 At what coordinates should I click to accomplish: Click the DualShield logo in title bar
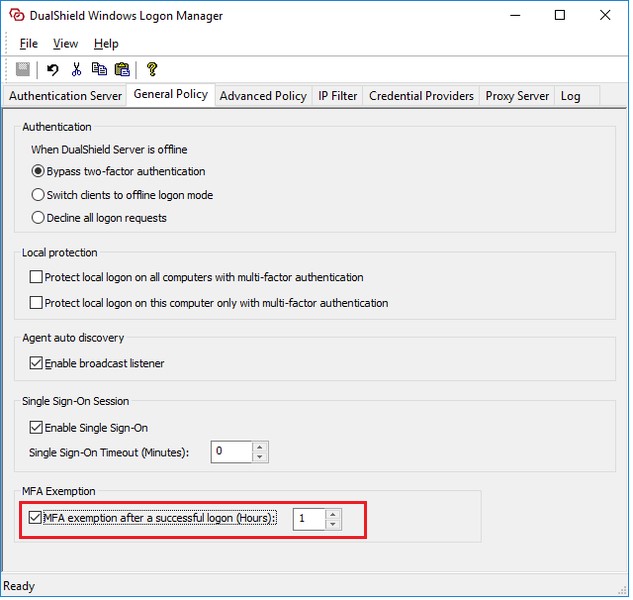coord(17,15)
